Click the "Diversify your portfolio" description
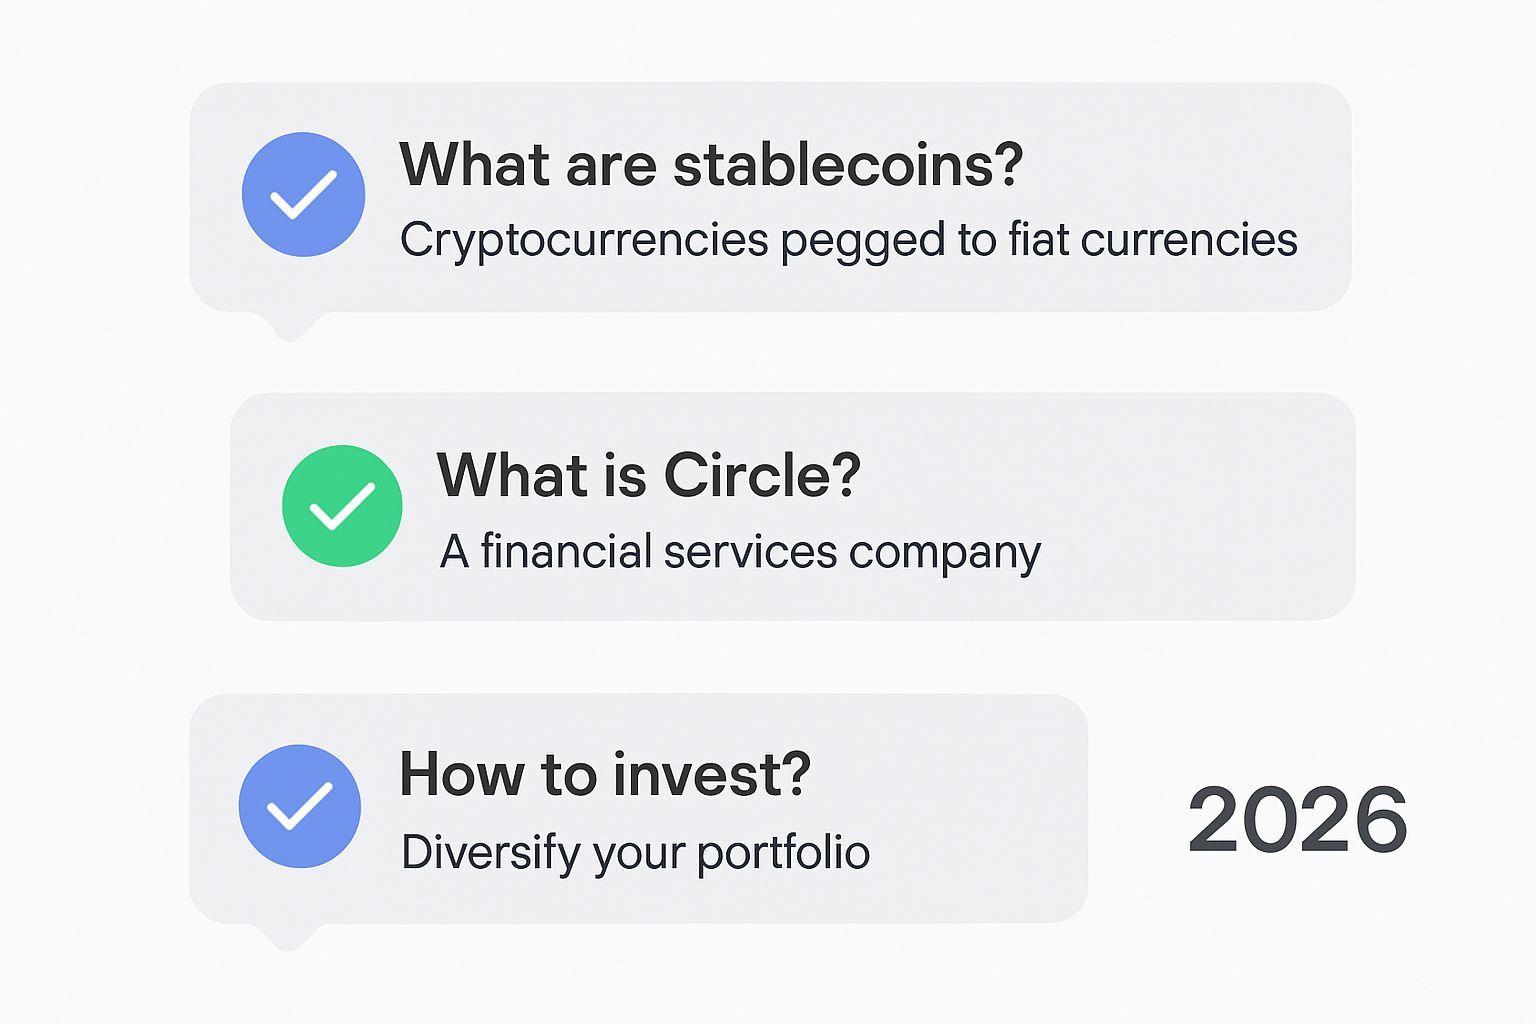1536x1024 pixels. click(635, 853)
